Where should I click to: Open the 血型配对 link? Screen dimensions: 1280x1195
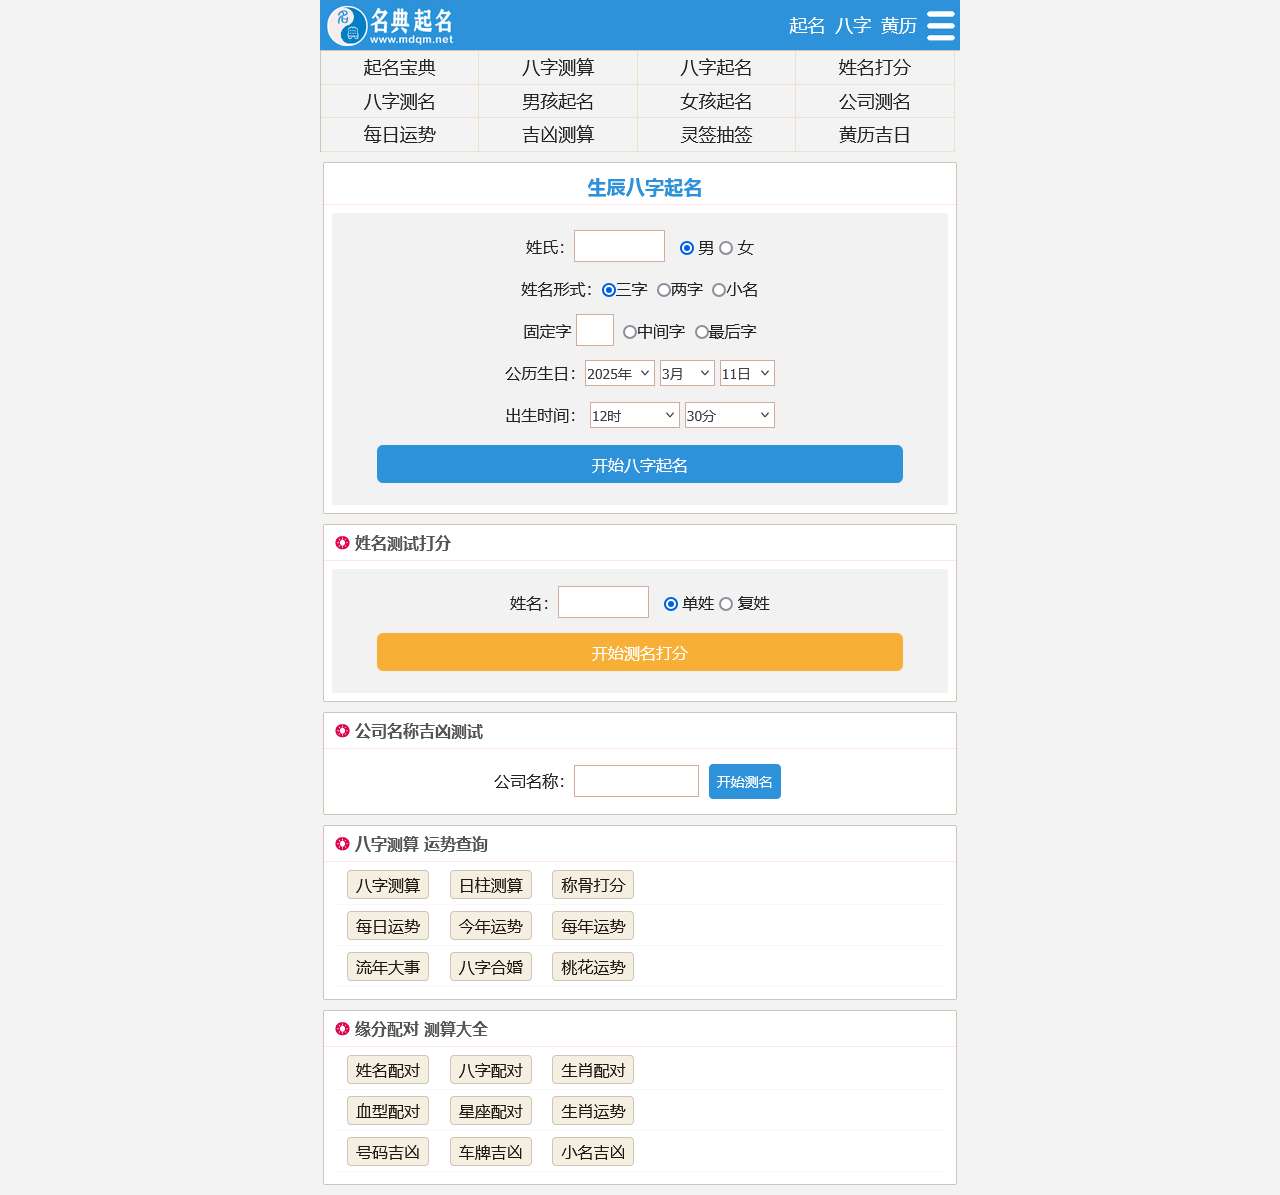388,1111
